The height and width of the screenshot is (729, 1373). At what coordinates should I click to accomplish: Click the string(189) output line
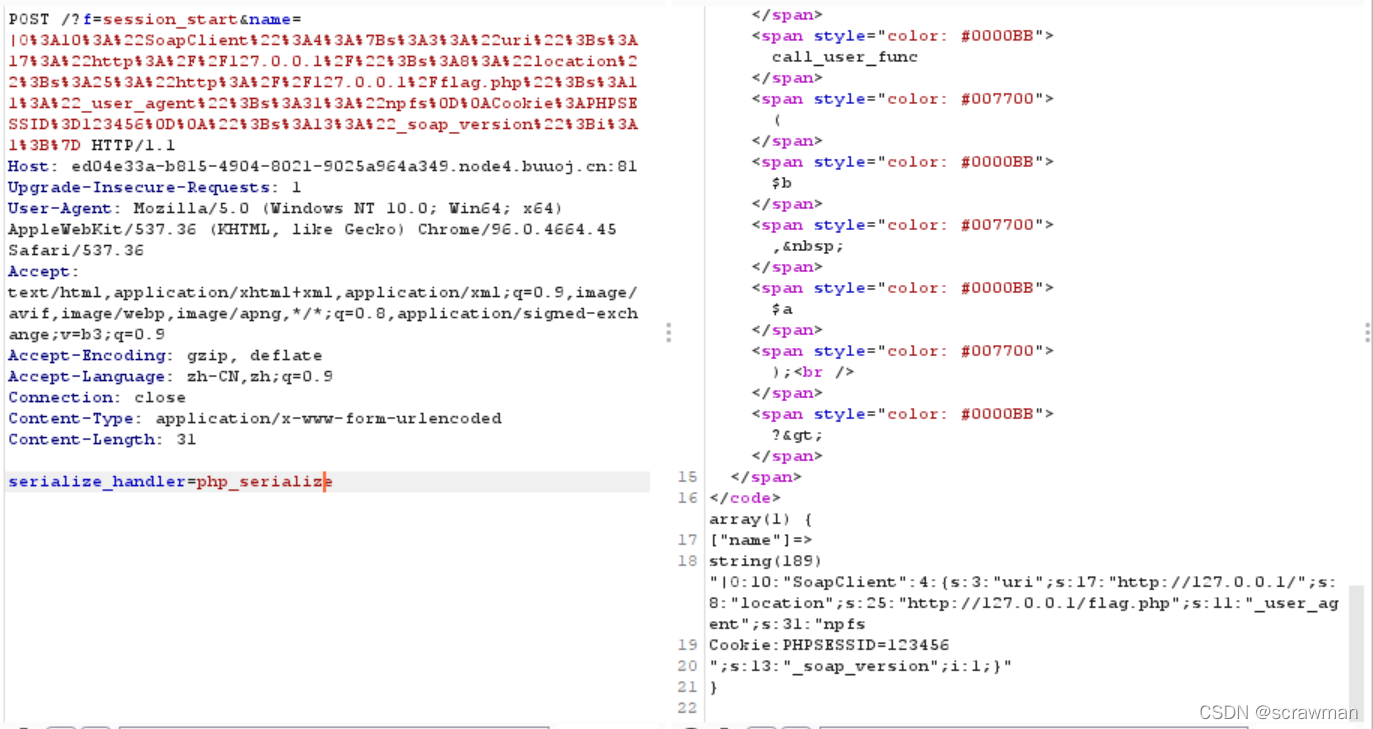click(765, 560)
